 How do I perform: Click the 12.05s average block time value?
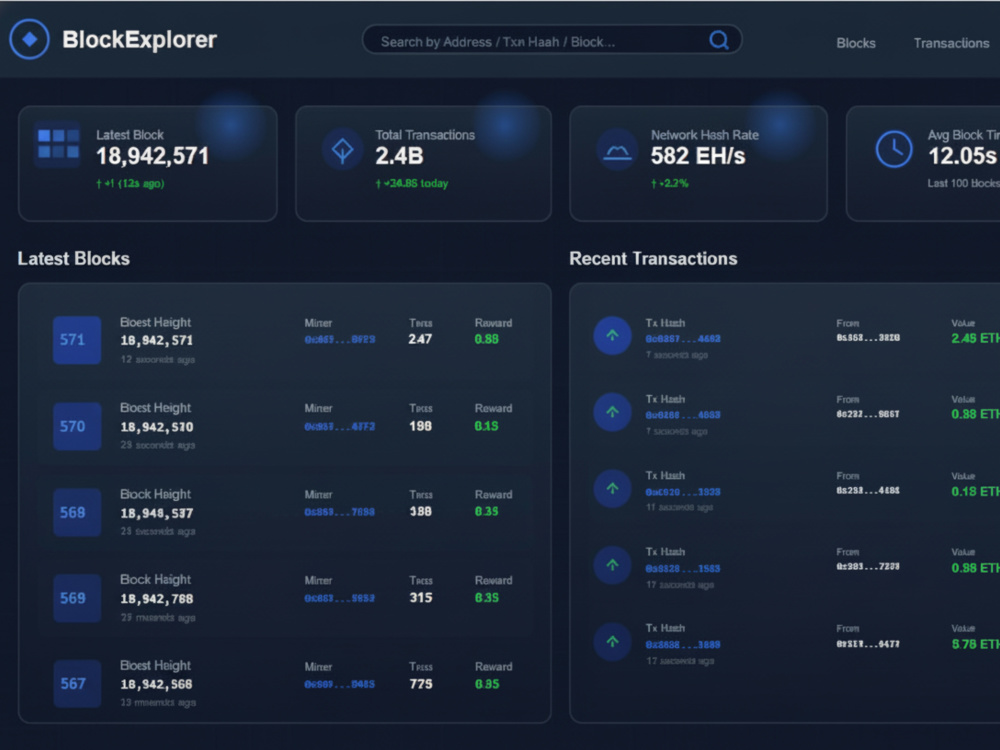(x=963, y=156)
